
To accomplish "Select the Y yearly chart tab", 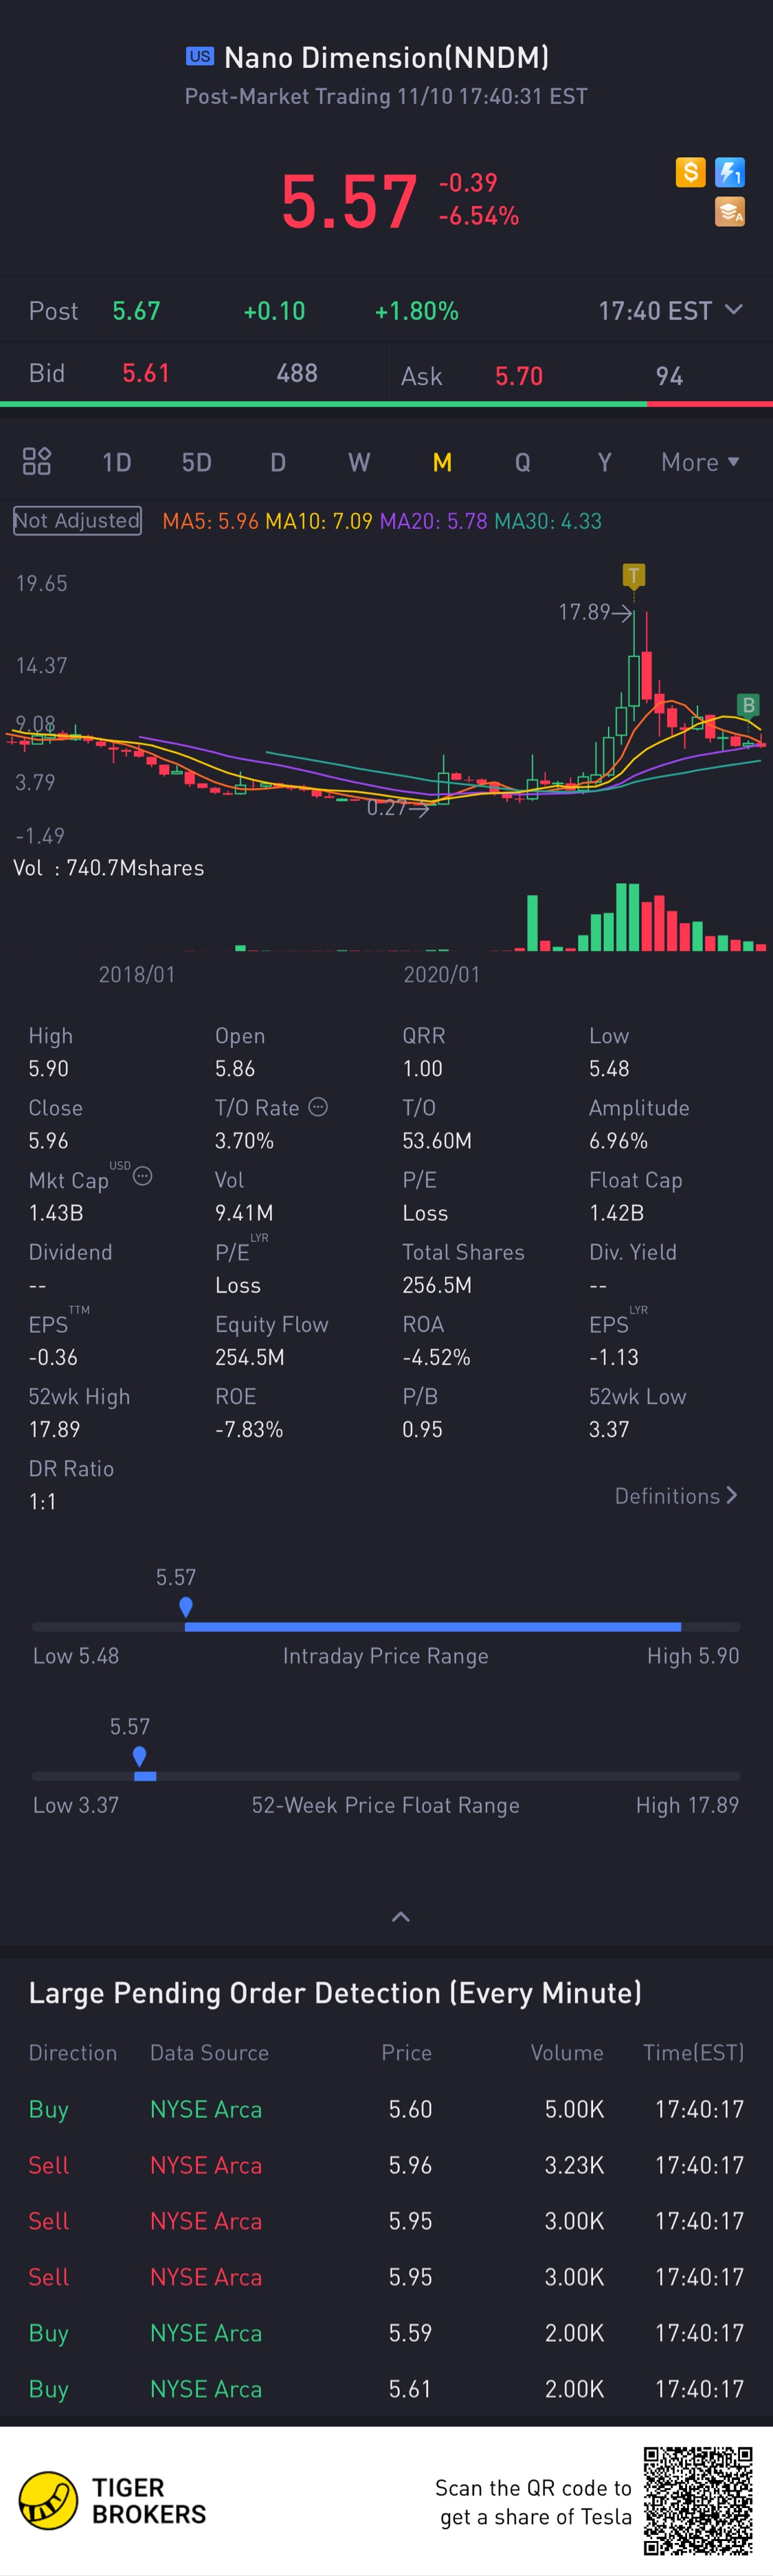I will coord(604,462).
